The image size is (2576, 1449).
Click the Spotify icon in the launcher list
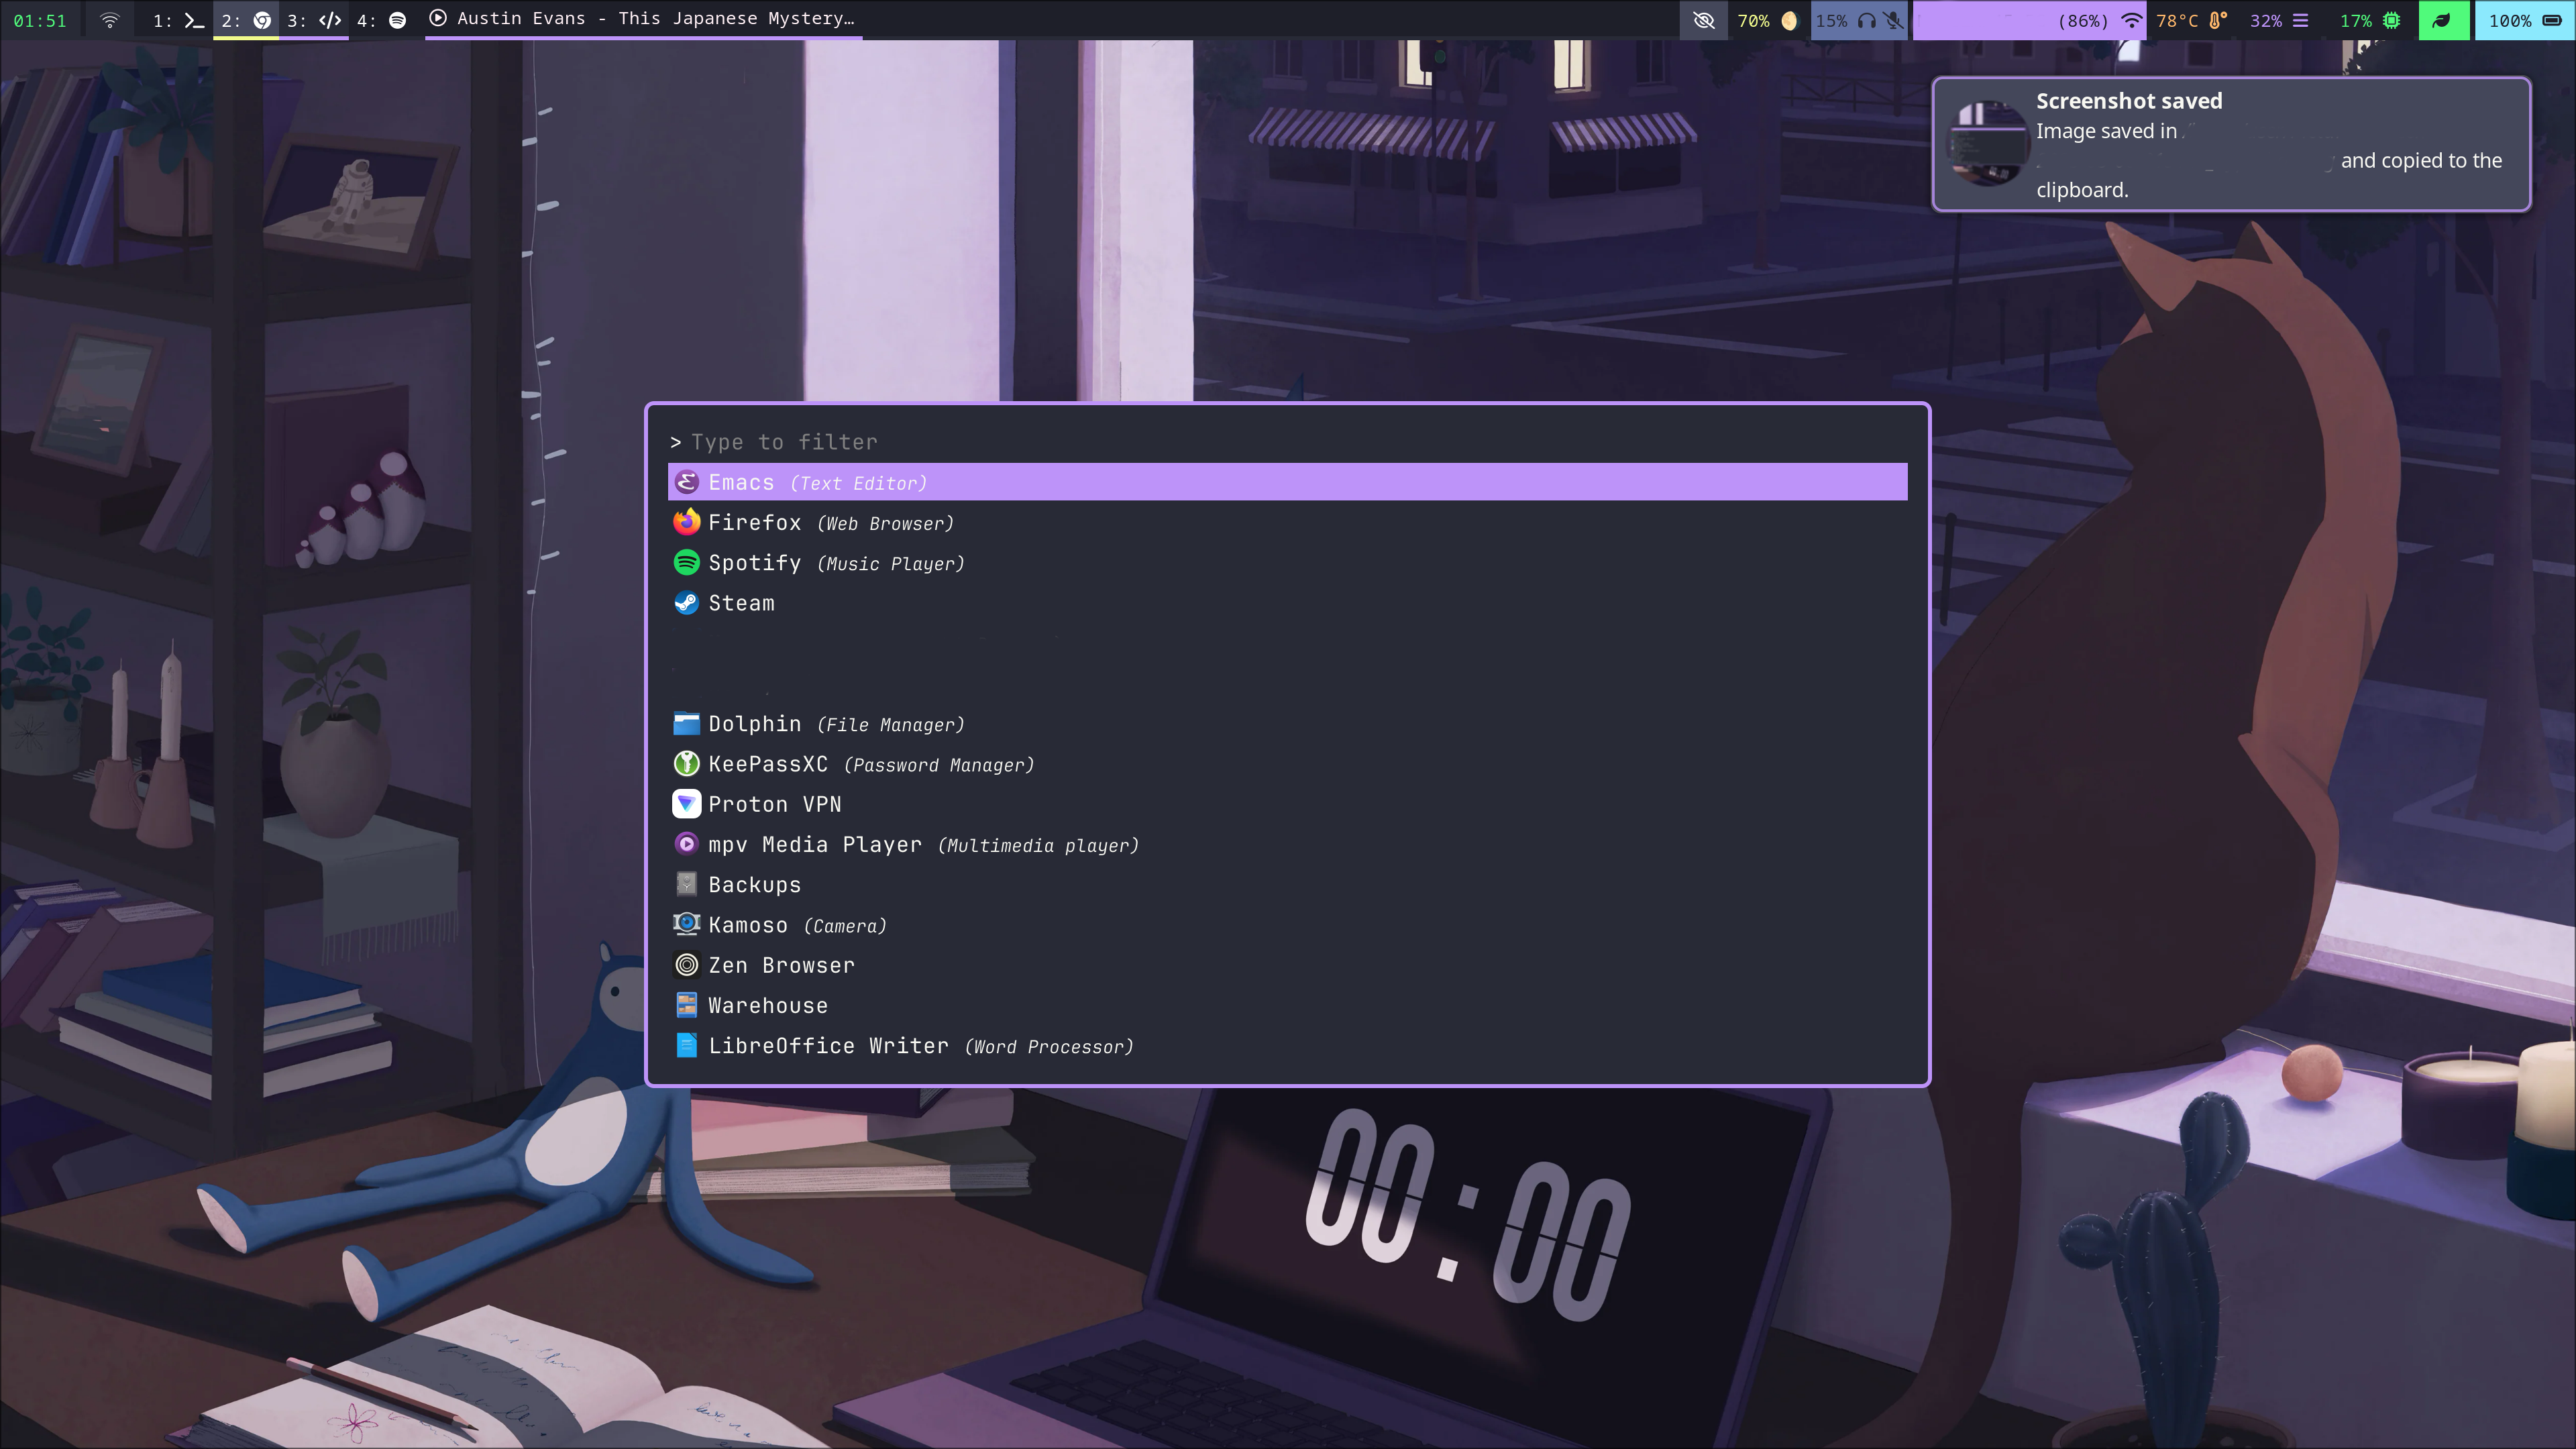coord(686,562)
